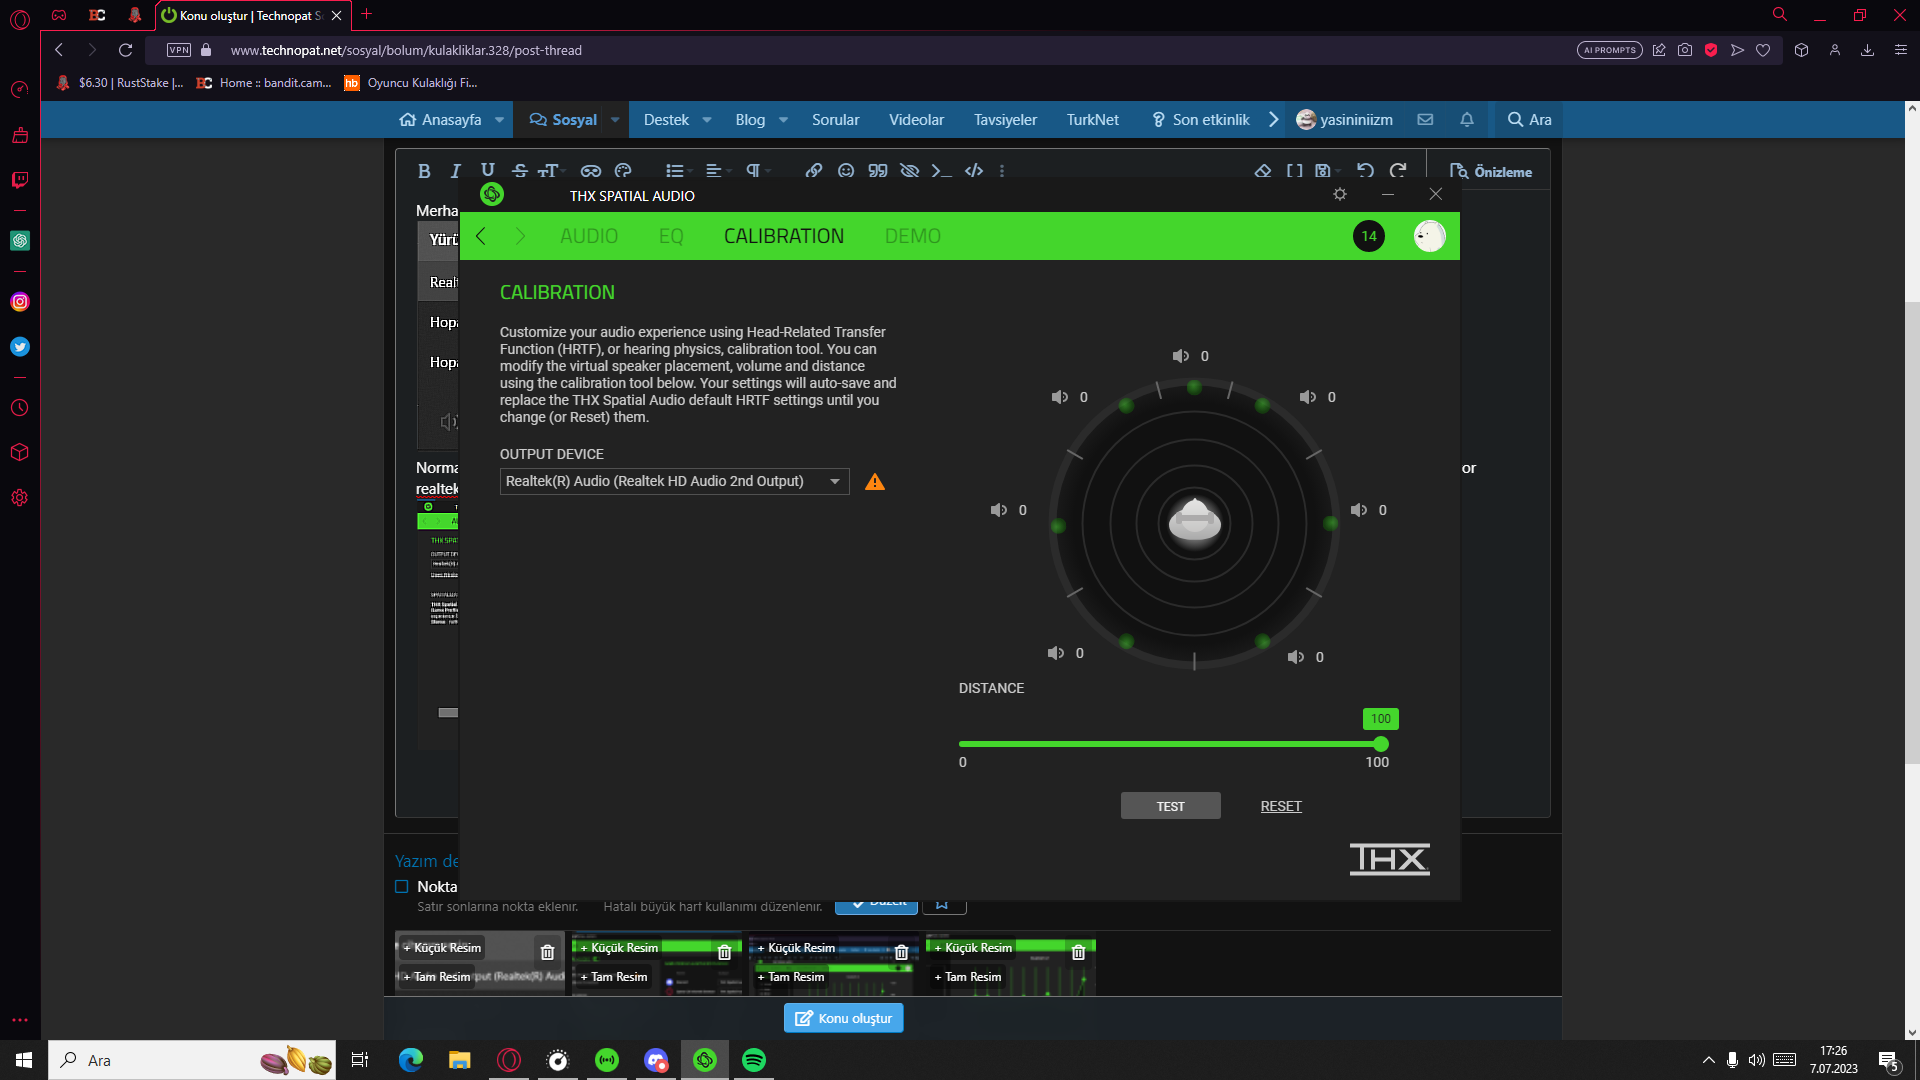Click the back arrow in THX window
The height and width of the screenshot is (1080, 1920).
pos(481,236)
